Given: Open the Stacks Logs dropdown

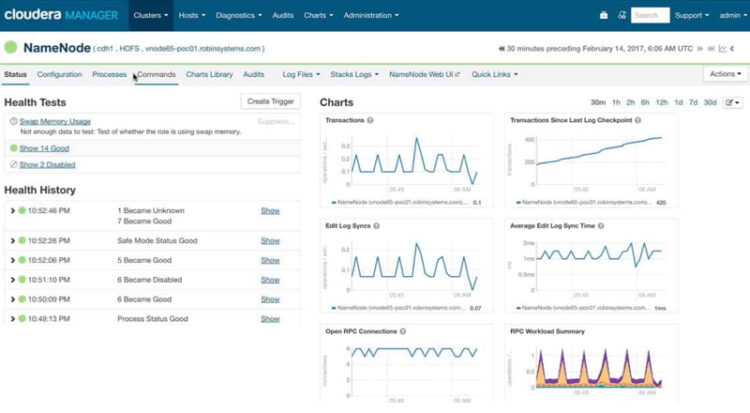Looking at the screenshot, I should point(354,75).
